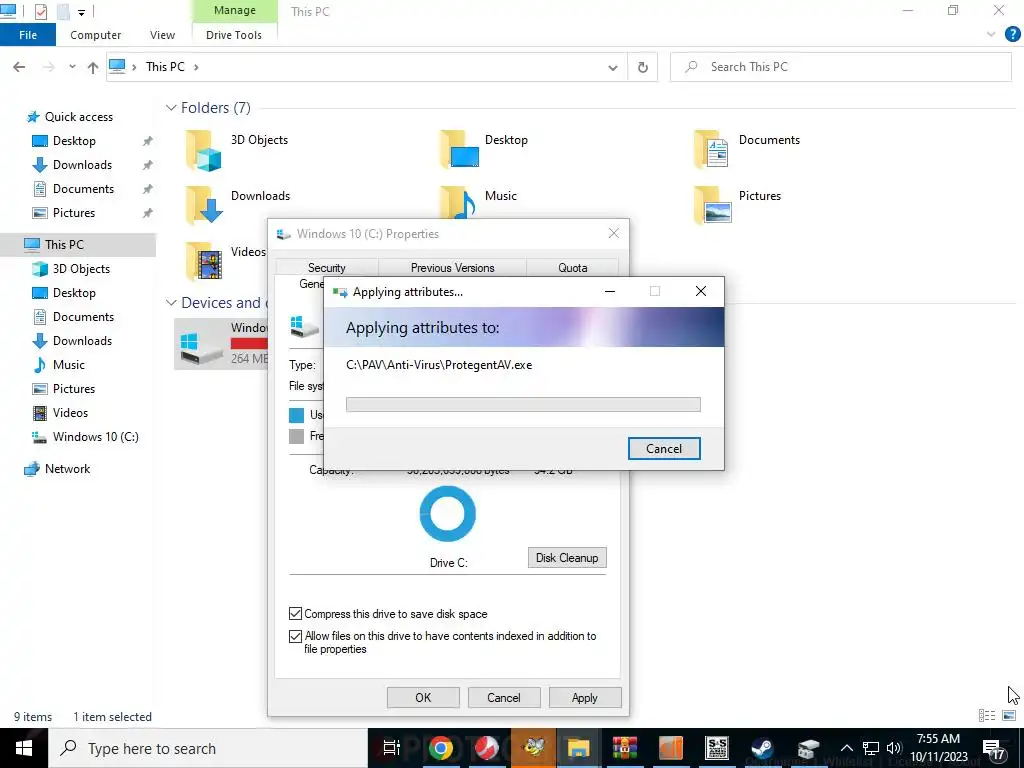Select This PC in the navigation pane
Viewport: 1024px width, 768px height.
64,245
